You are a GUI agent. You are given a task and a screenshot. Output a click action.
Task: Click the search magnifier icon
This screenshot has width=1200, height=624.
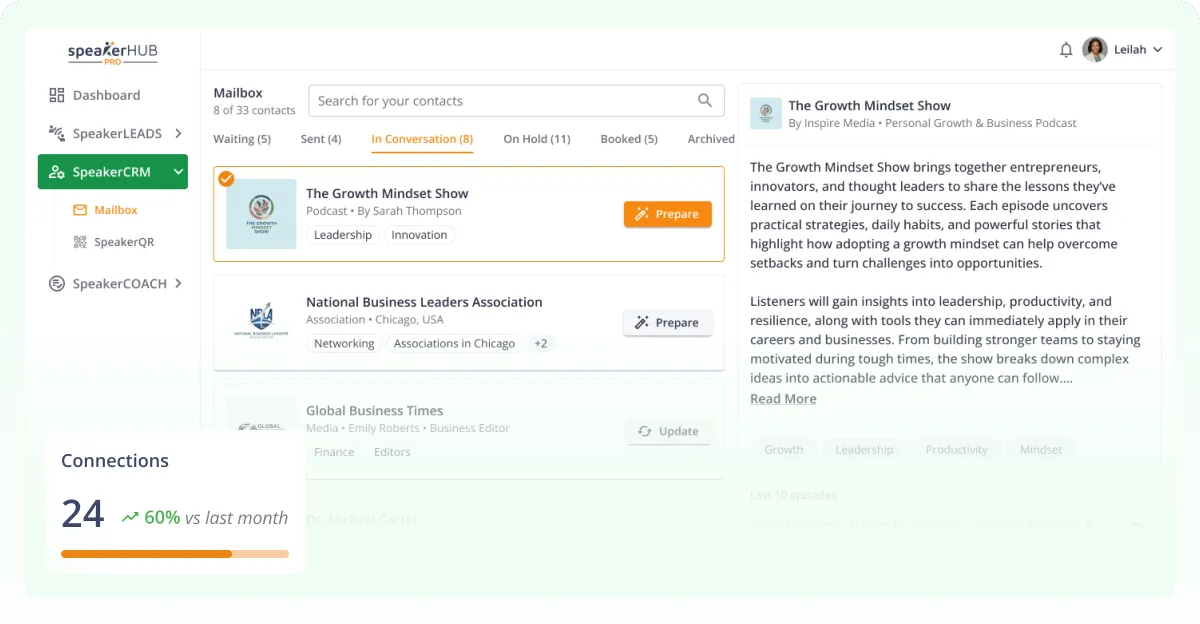[705, 100]
